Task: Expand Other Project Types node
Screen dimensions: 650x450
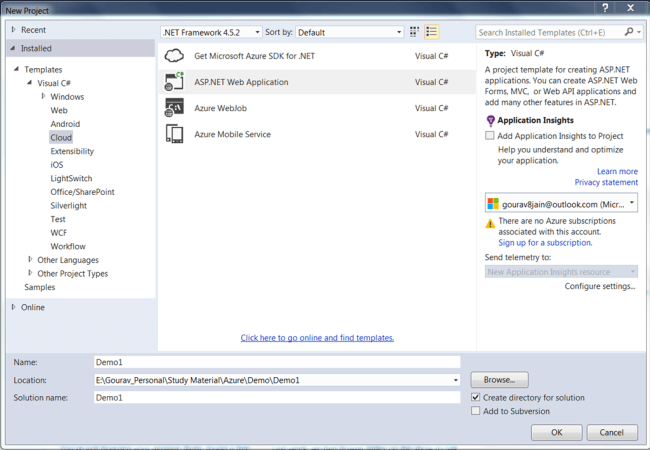Action: point(30,273)
